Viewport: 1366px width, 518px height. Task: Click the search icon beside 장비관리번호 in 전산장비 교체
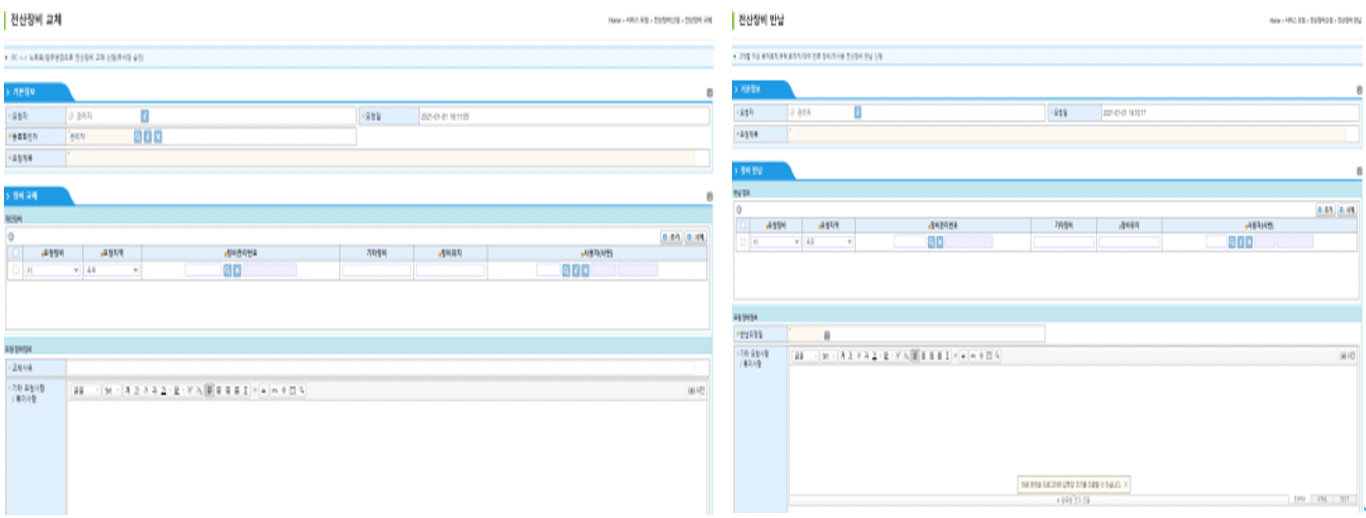coord(227,270)
